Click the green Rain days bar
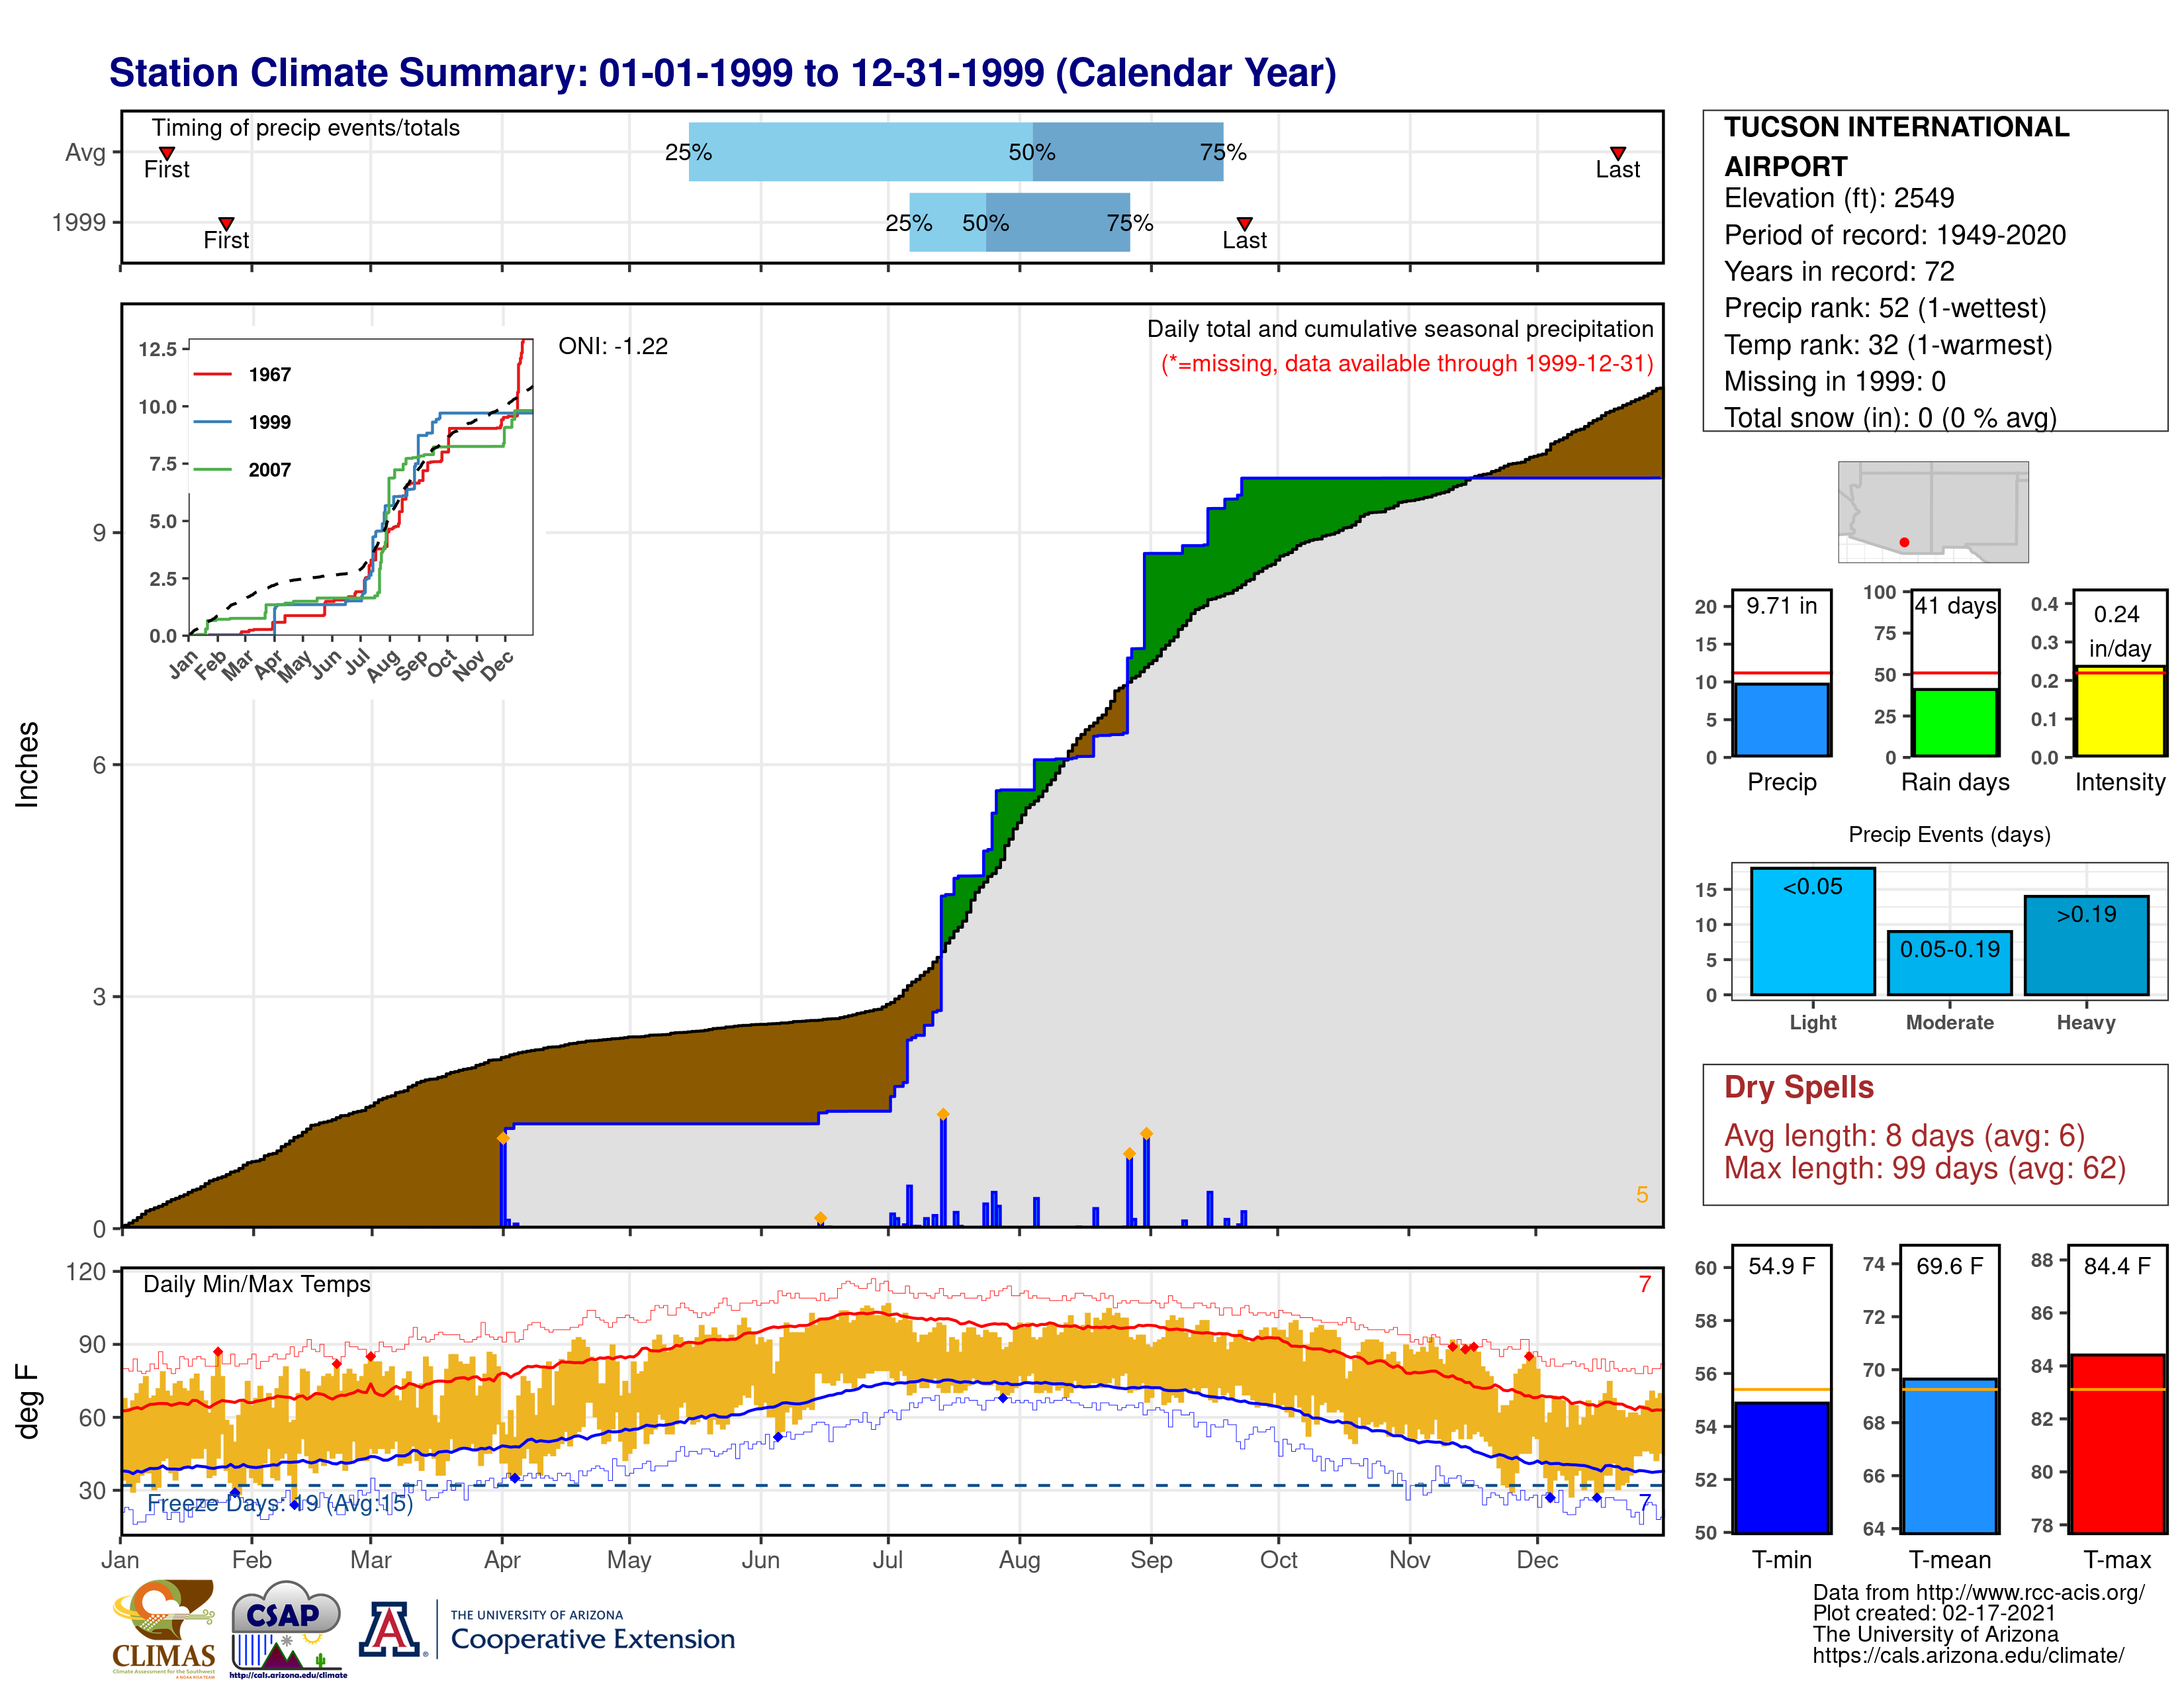2184x1688 pixels. coord(1955,723)
